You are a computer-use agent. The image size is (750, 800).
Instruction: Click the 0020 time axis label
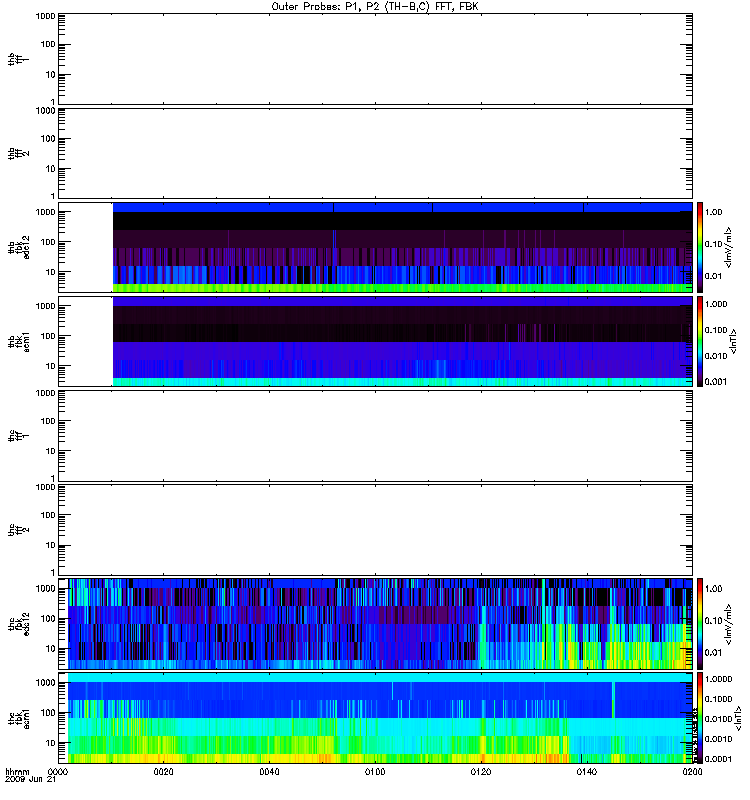pos(164,773)
